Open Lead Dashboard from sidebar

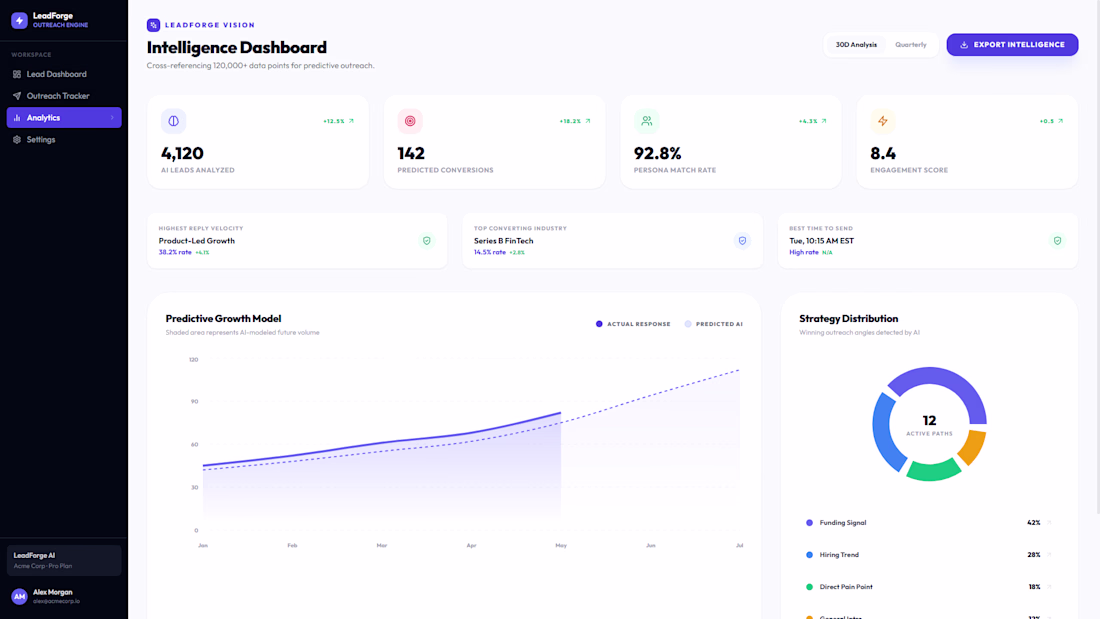coord(64,74)
